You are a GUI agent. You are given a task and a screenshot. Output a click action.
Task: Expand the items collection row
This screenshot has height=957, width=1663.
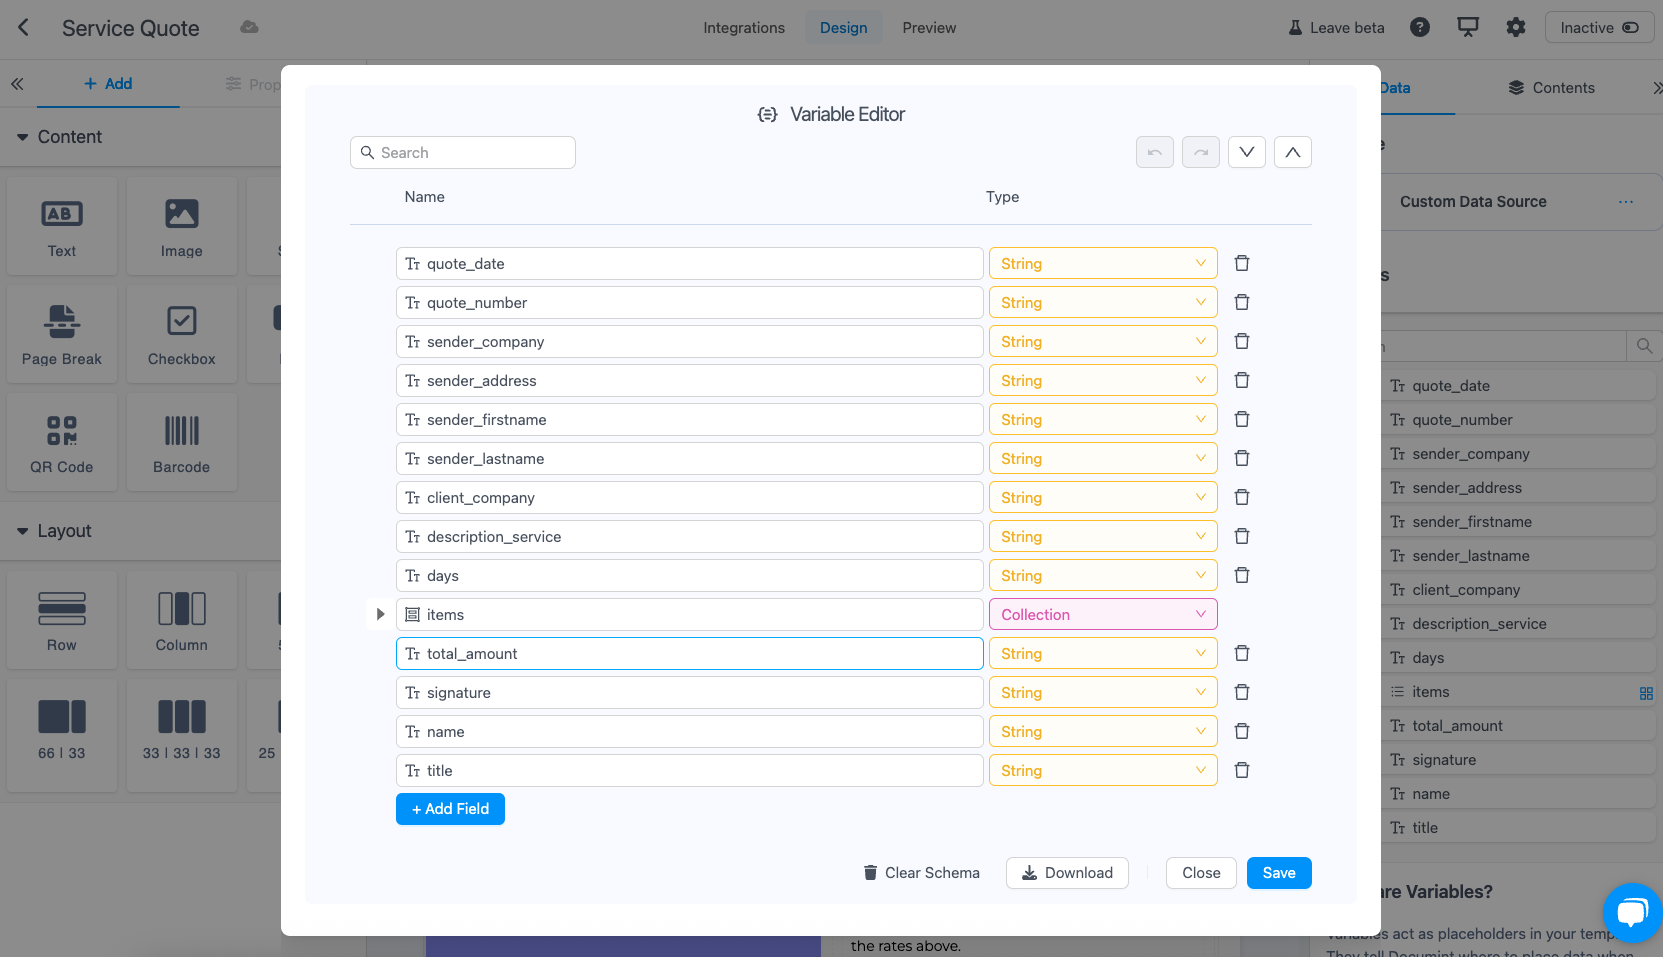tap(380, 614)
